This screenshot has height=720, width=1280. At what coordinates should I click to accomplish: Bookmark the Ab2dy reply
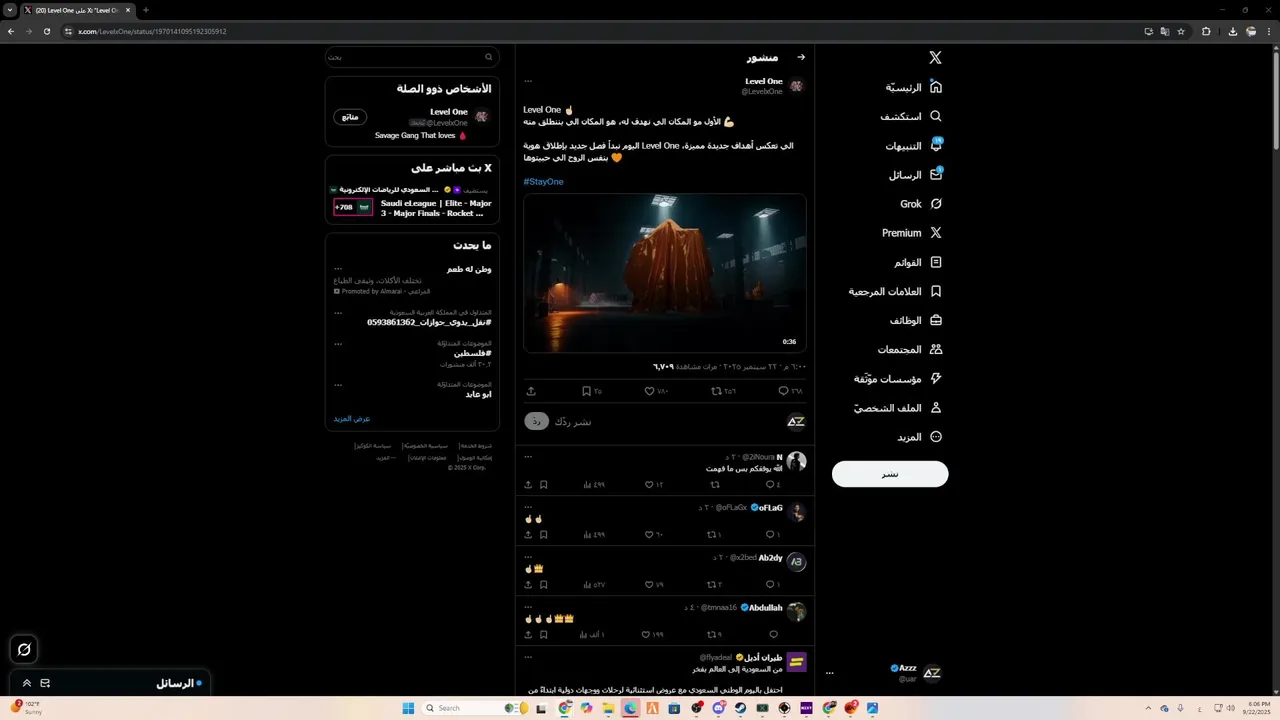coord(544,584)
